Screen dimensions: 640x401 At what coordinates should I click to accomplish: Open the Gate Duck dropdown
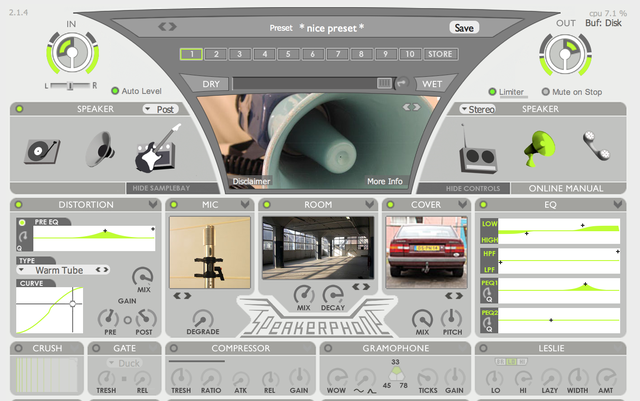pyautogui.click(x=124, y=363)
